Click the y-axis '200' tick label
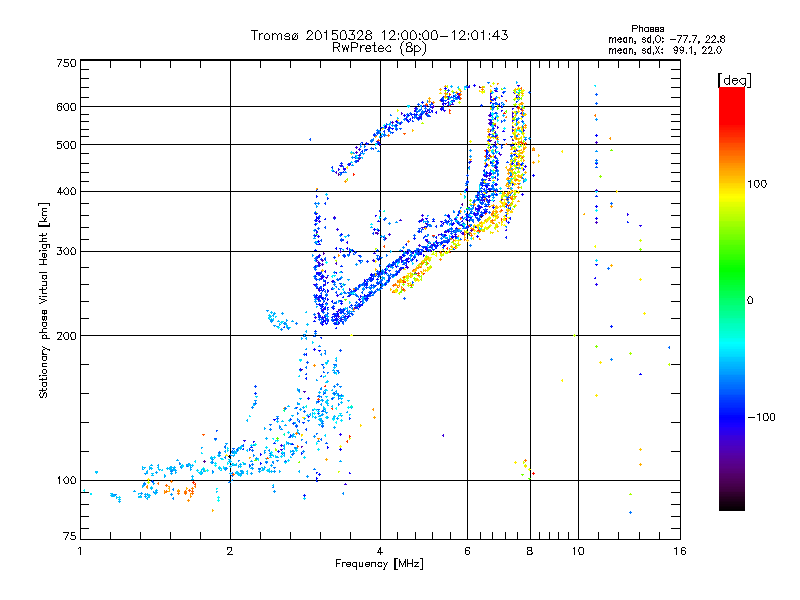800x600 pixels. [x=67, y=336]
